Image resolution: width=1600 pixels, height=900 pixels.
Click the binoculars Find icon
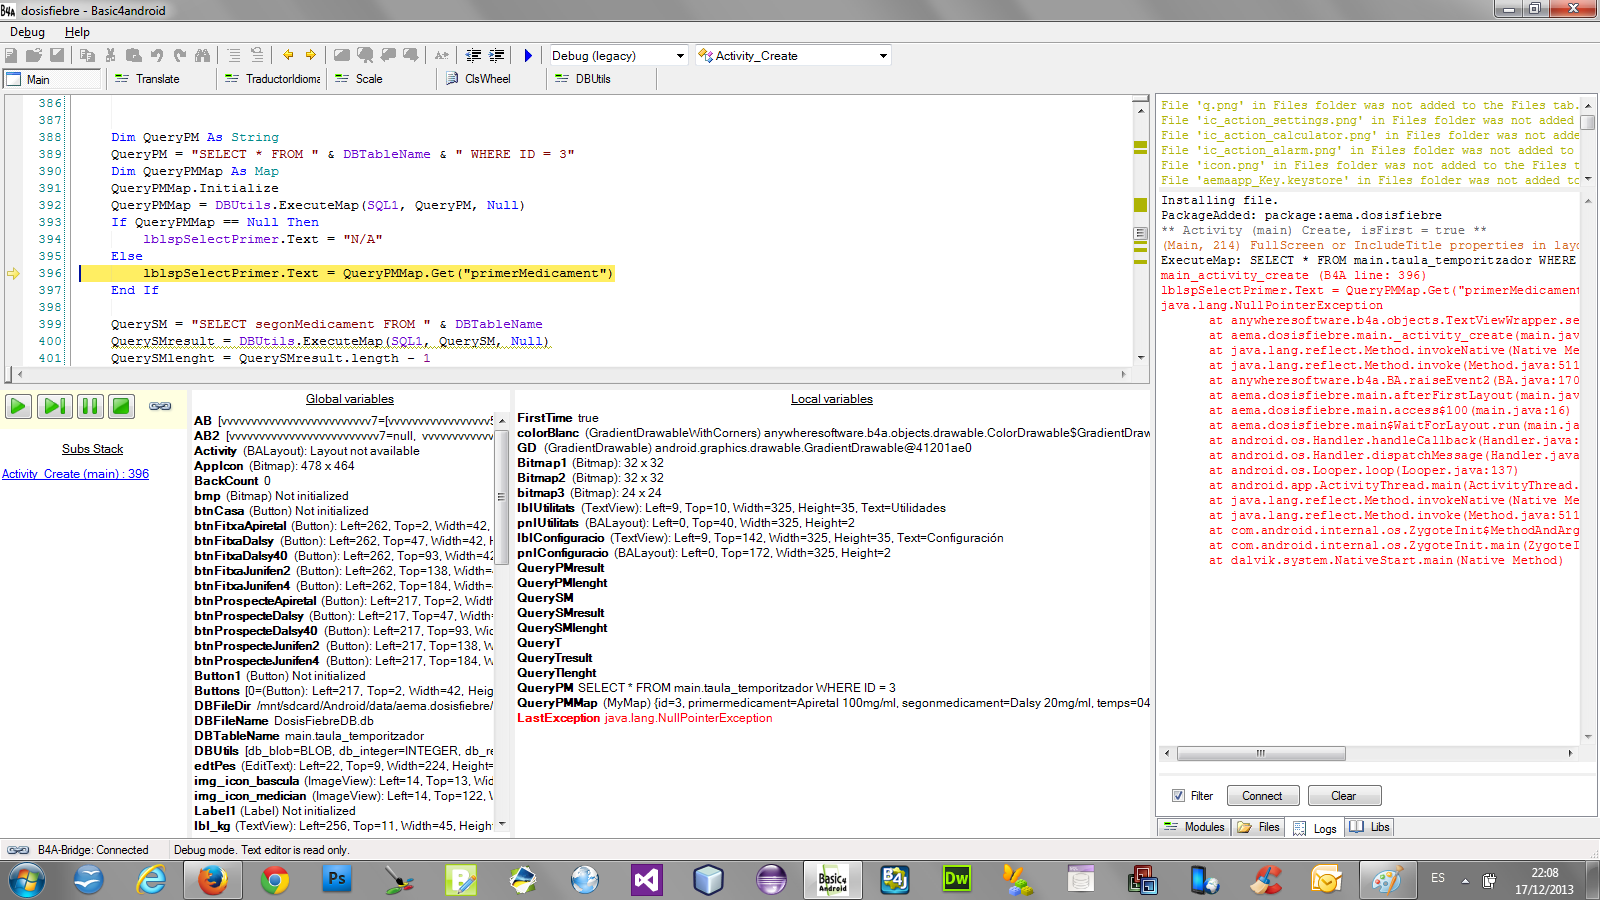point(203,56)
